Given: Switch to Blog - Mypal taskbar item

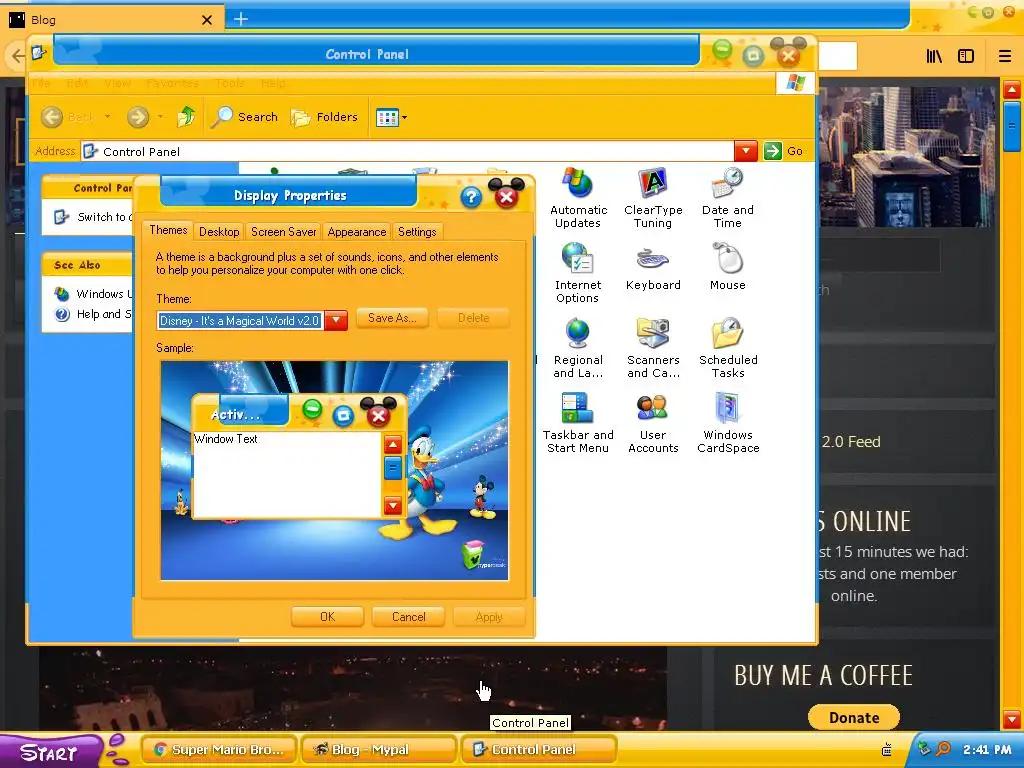Looking at the screenshot, I should click(x=379, y=750).
